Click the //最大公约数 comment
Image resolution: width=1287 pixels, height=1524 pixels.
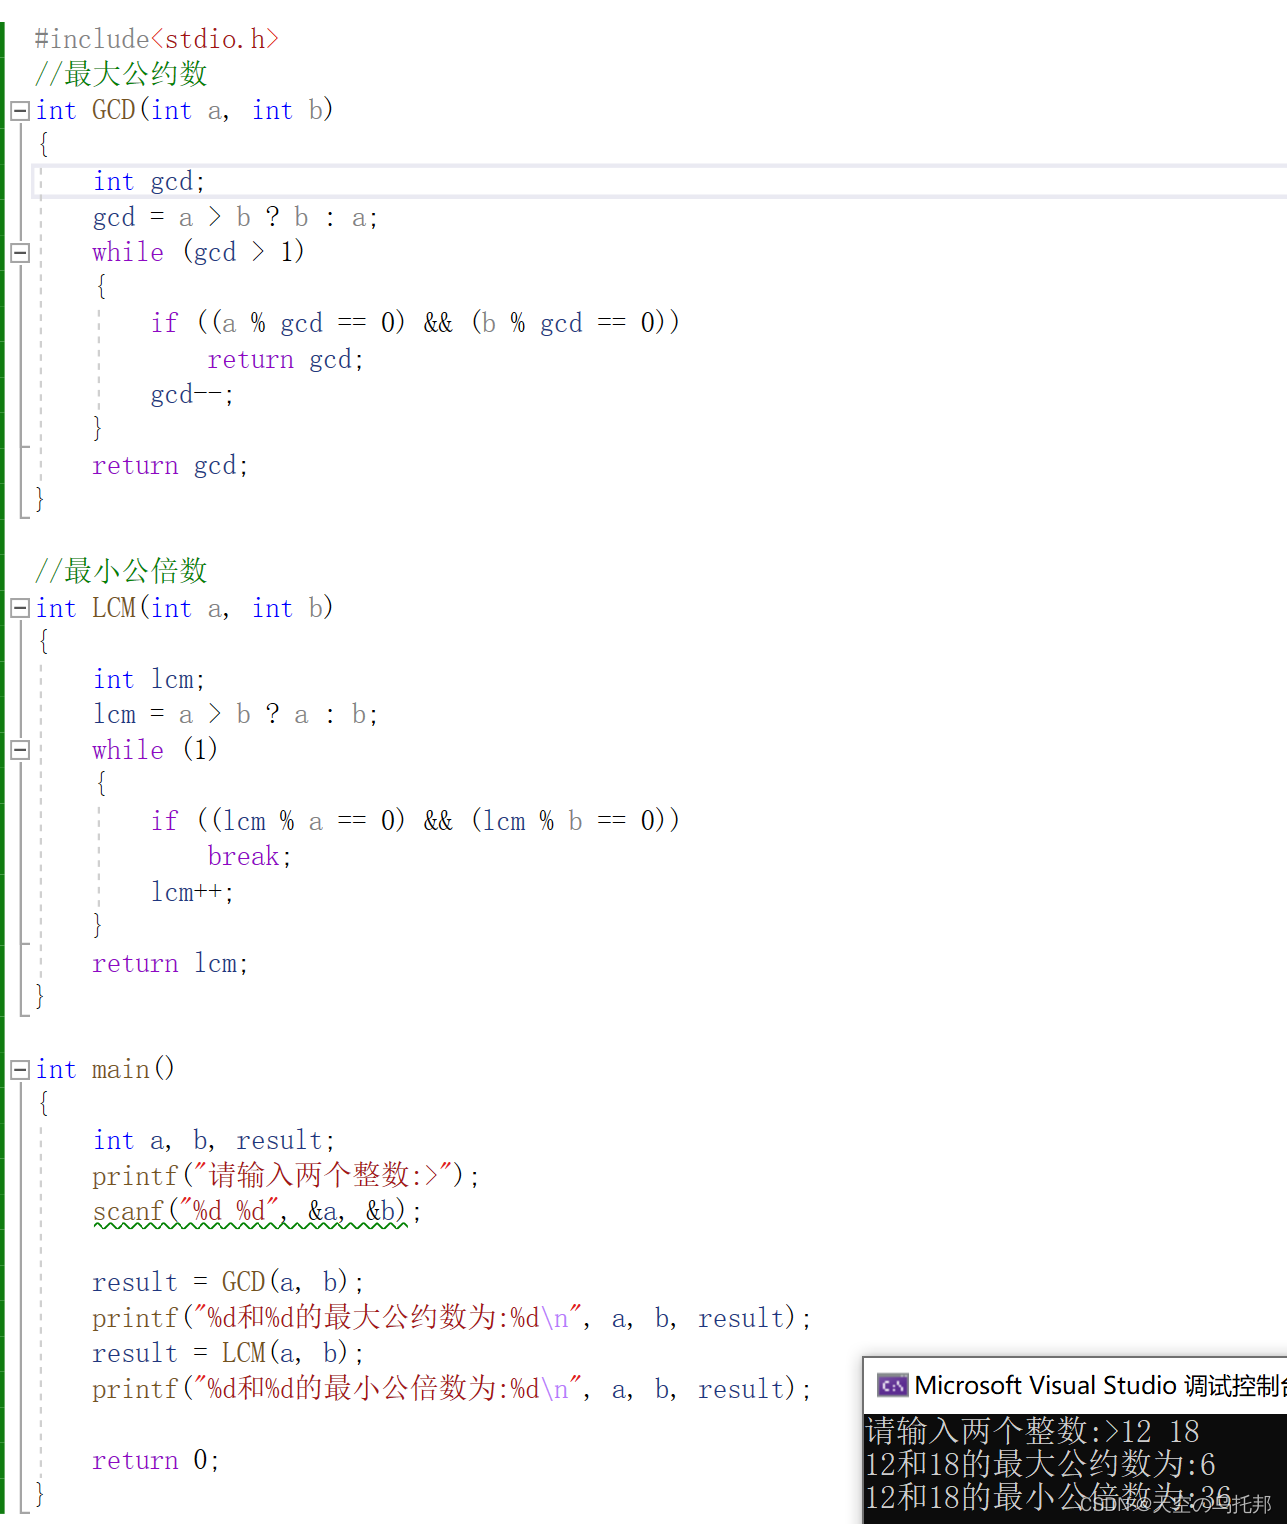point(121,74)
